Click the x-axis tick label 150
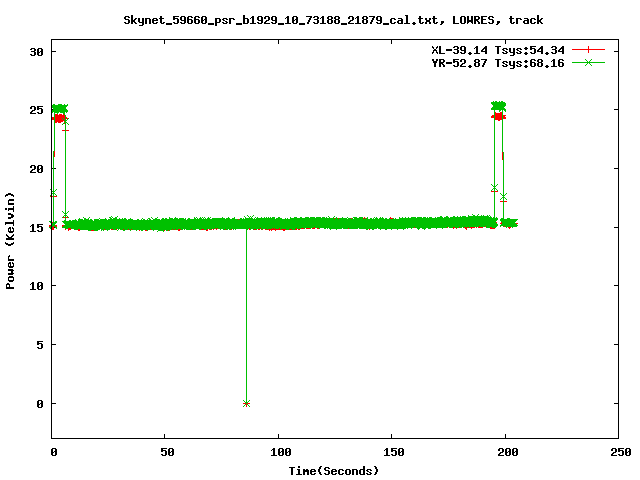 pos(394,452)
